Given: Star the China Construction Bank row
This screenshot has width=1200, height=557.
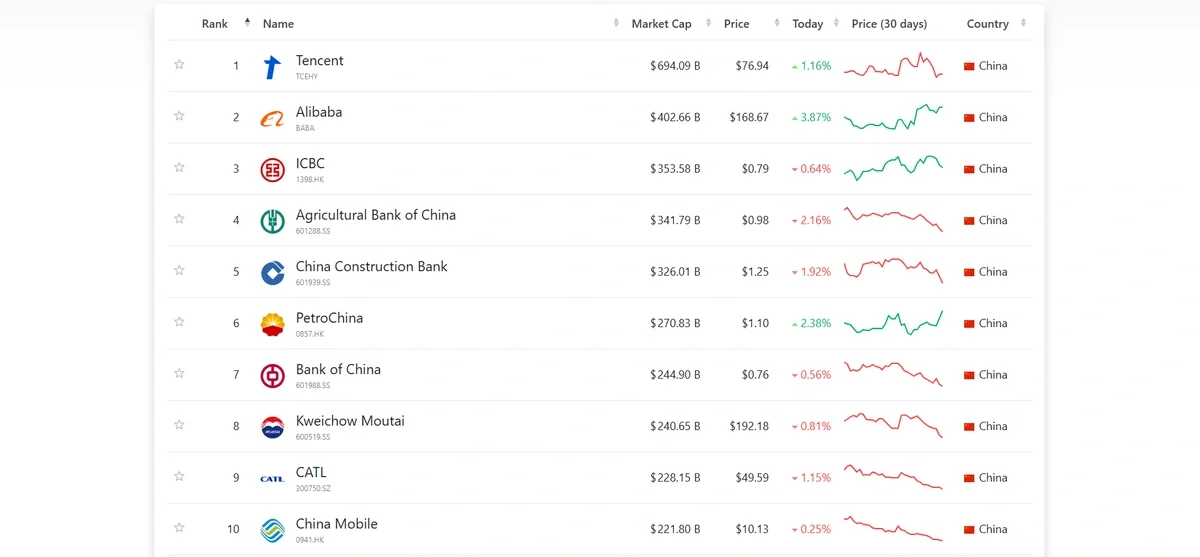Looking at the screenshot, I should [x=179, y=271].
